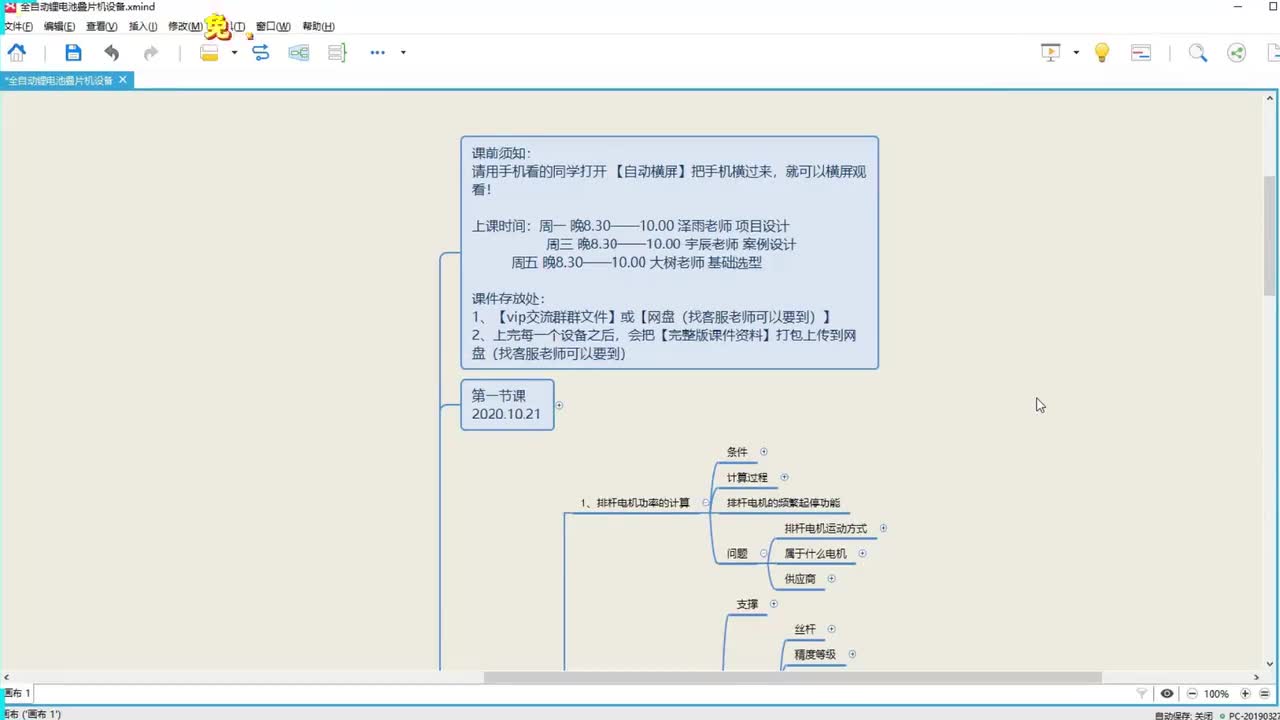Toggle the eye visibility icon in status bar
This screenshot has width=1280, height=720.
tap(1167, 693)
